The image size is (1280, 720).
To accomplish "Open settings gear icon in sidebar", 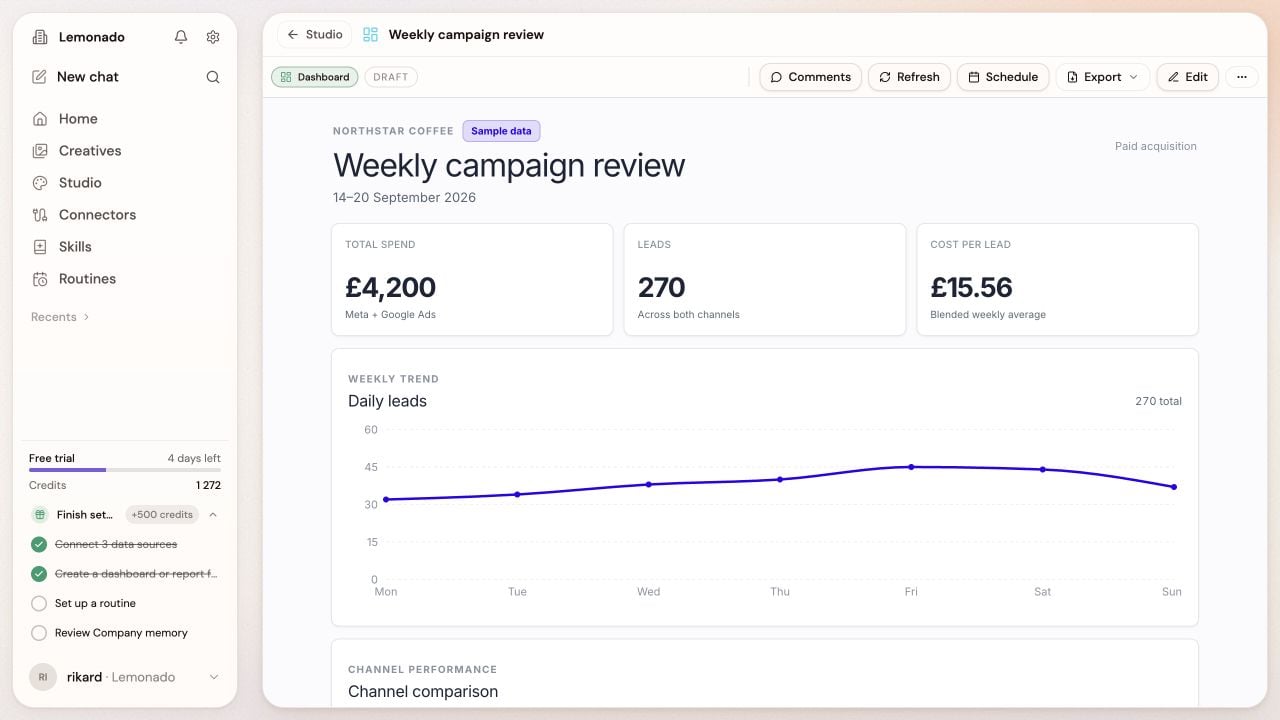I will click(x=213, y=37).
